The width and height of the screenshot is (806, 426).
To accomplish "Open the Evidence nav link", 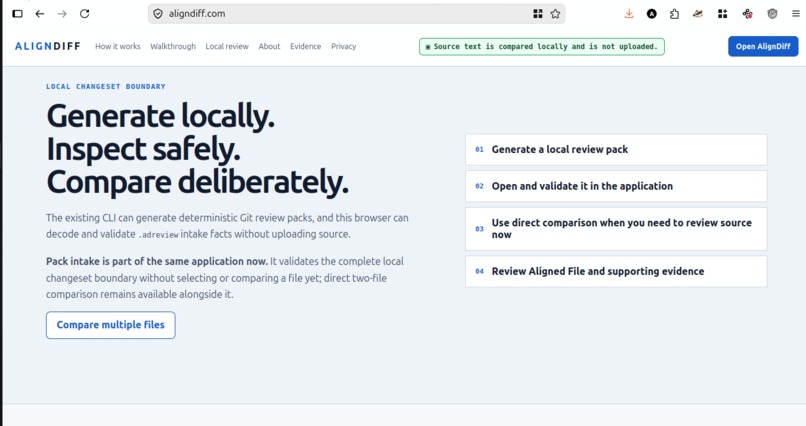I will 305,46.
